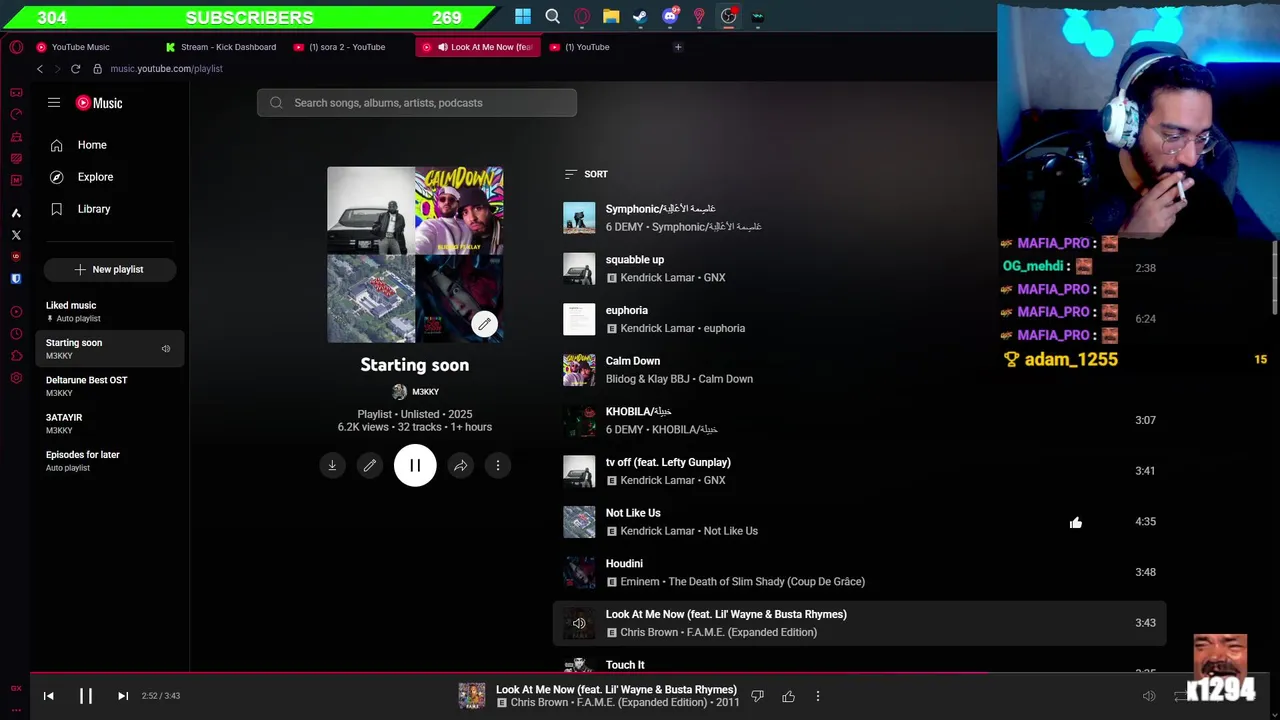Open Opera sidebar settings gear
The image size is (1280, 720).
(16, 378)
